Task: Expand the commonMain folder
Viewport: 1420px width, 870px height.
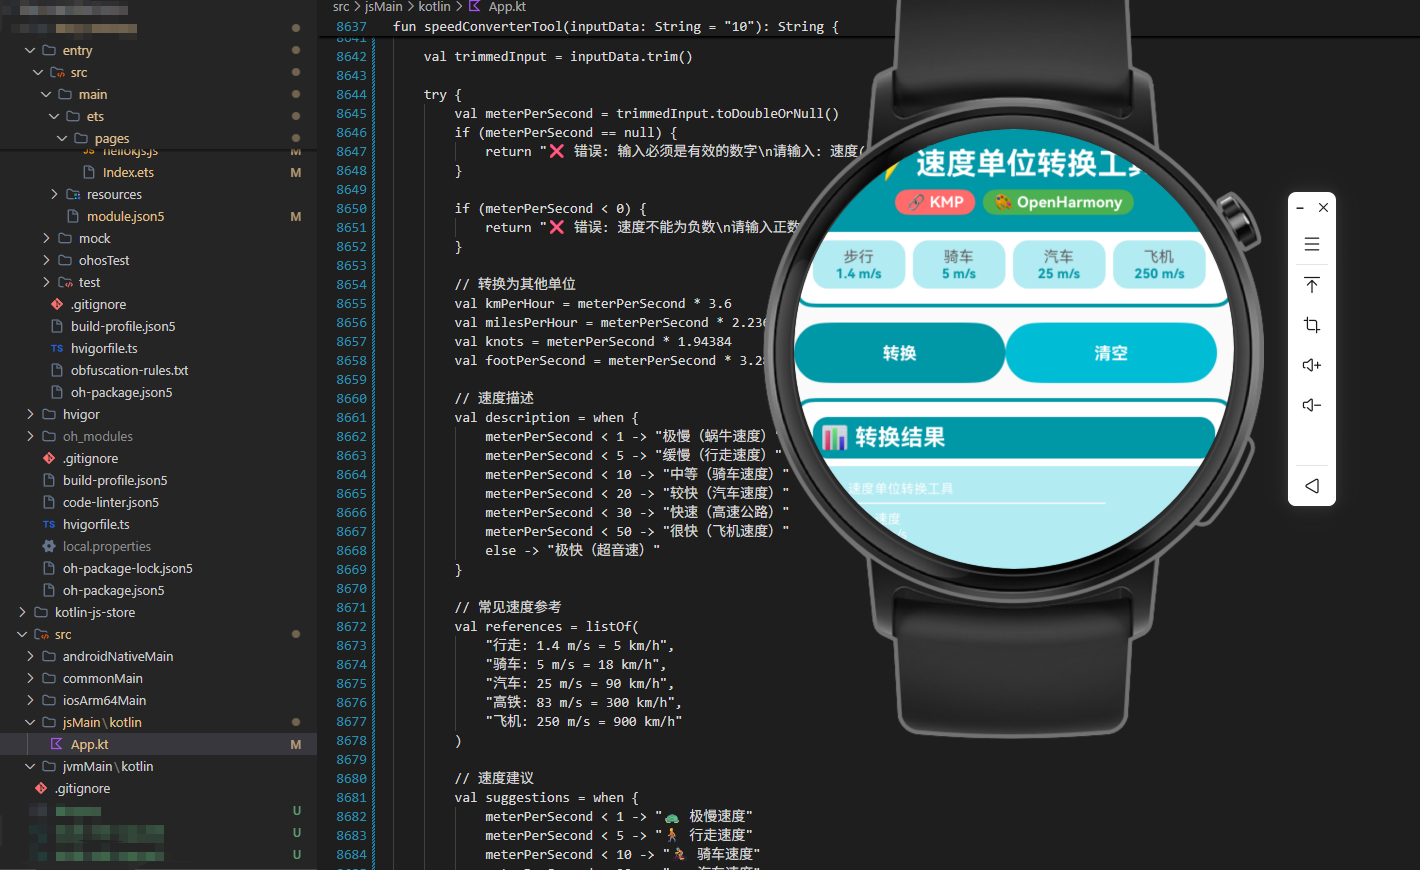Action: [x=29, y=678]
